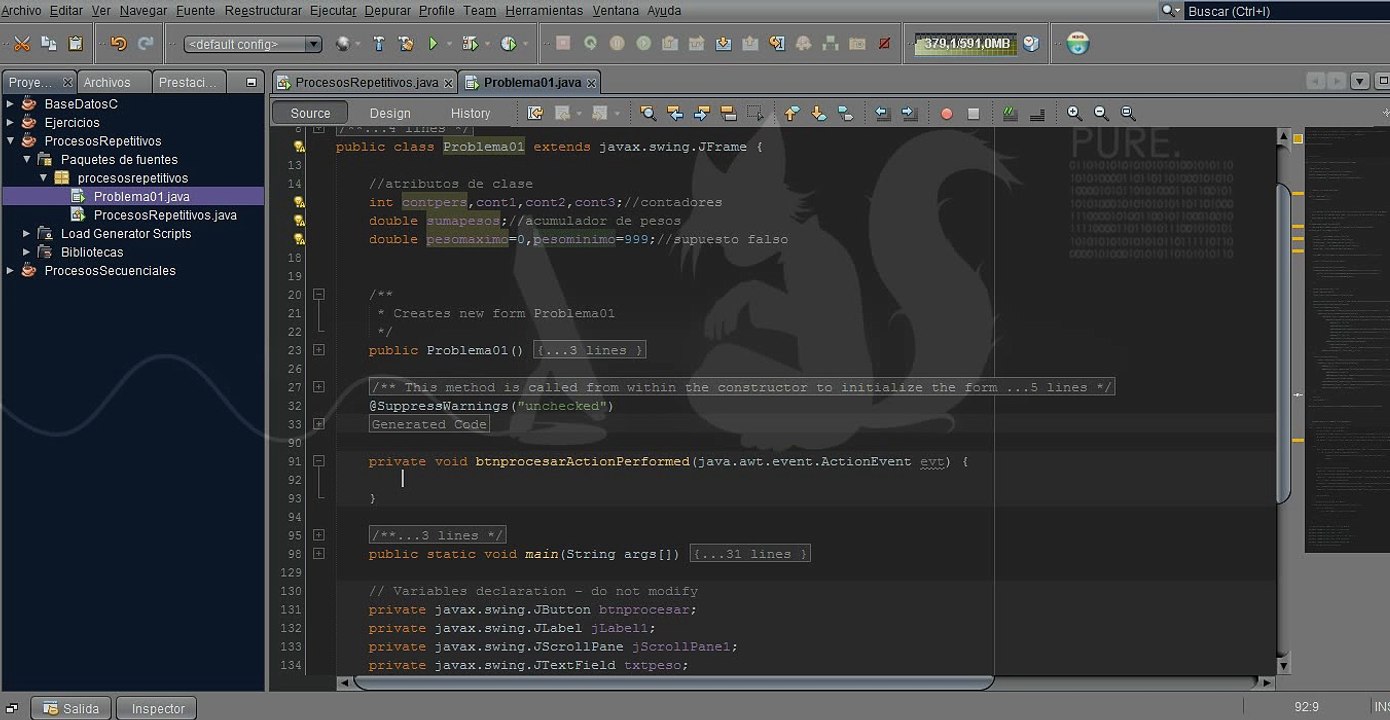Click the Comment icon with green slashes
Screen dimensions: 1390x720
pyautogui.click(x=1010, y=113)
